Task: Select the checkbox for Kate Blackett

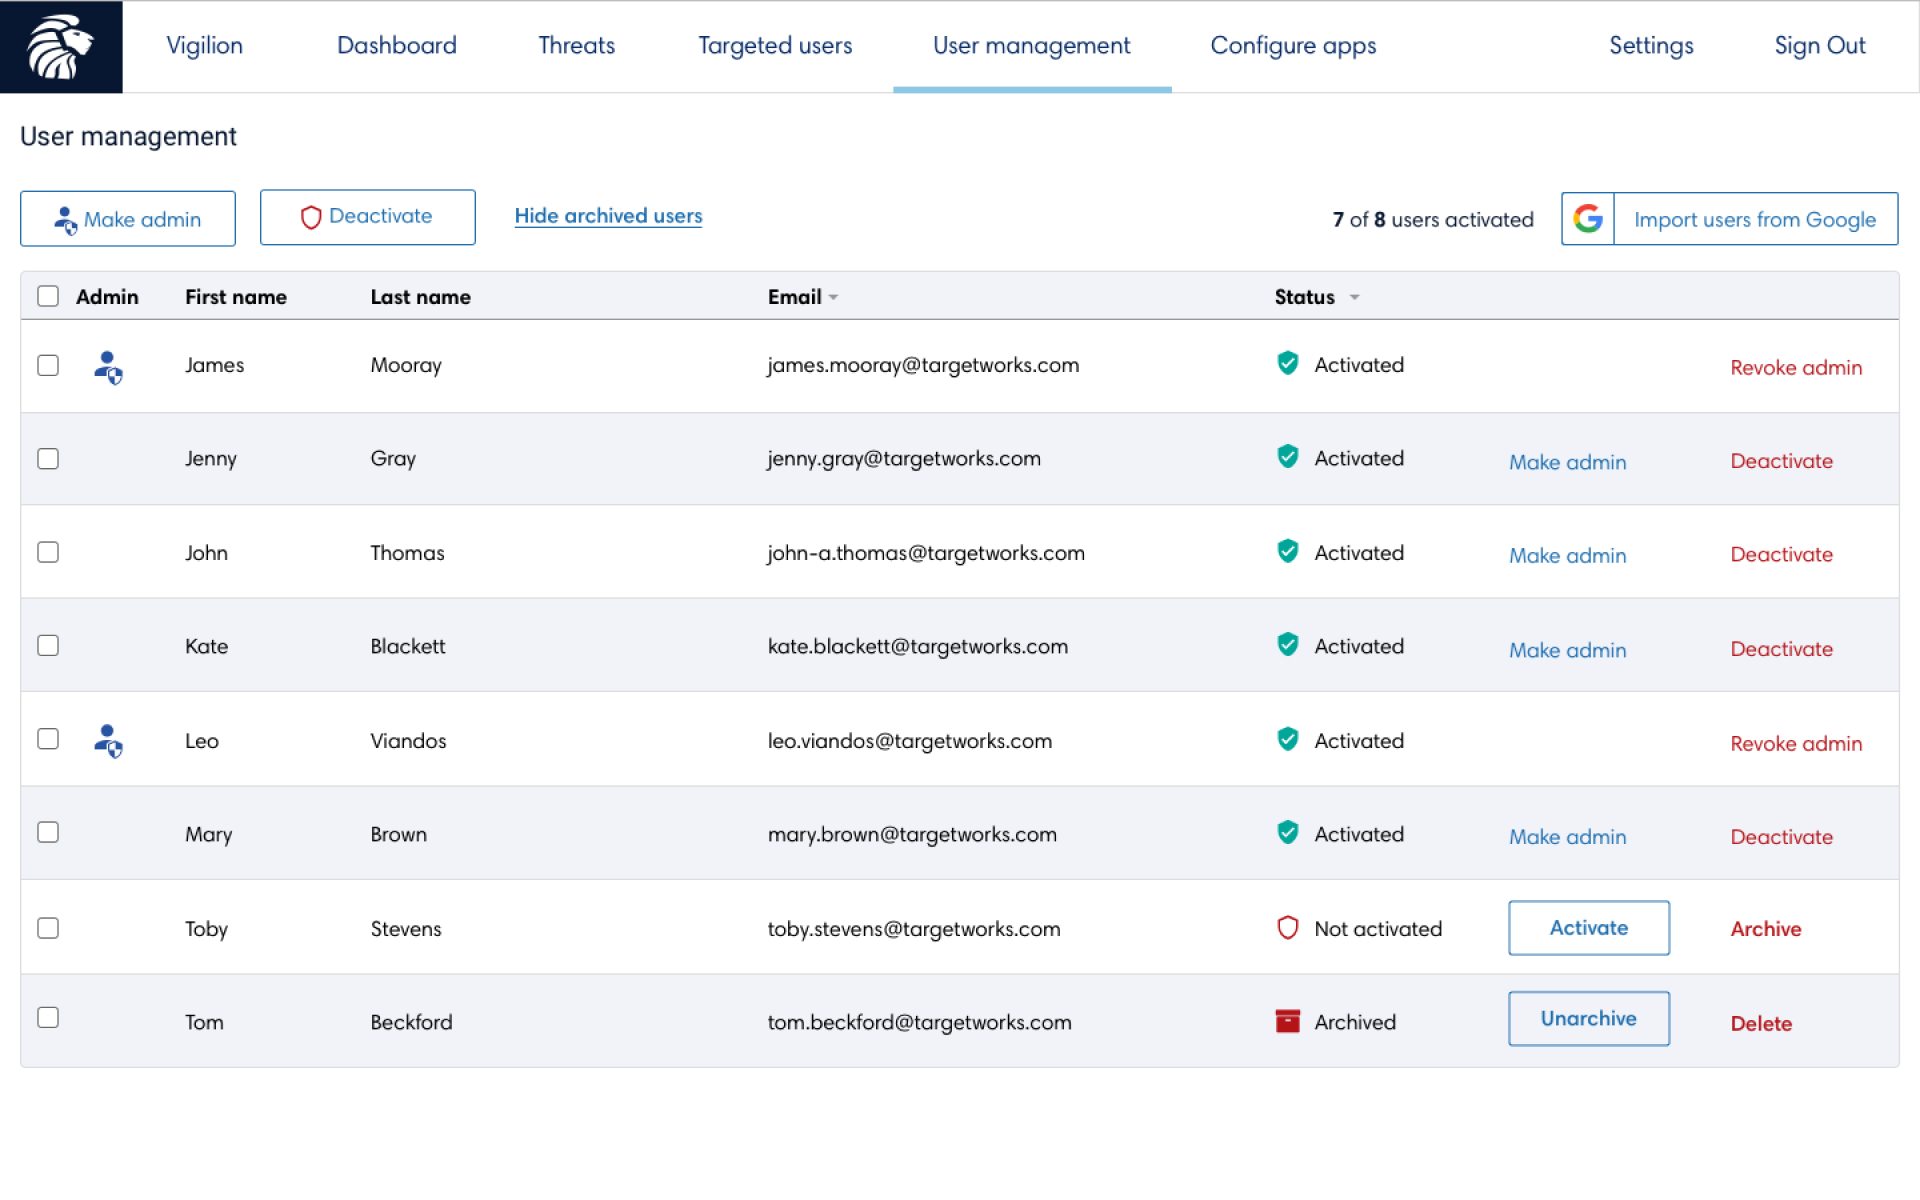Action: coord(48,646)
